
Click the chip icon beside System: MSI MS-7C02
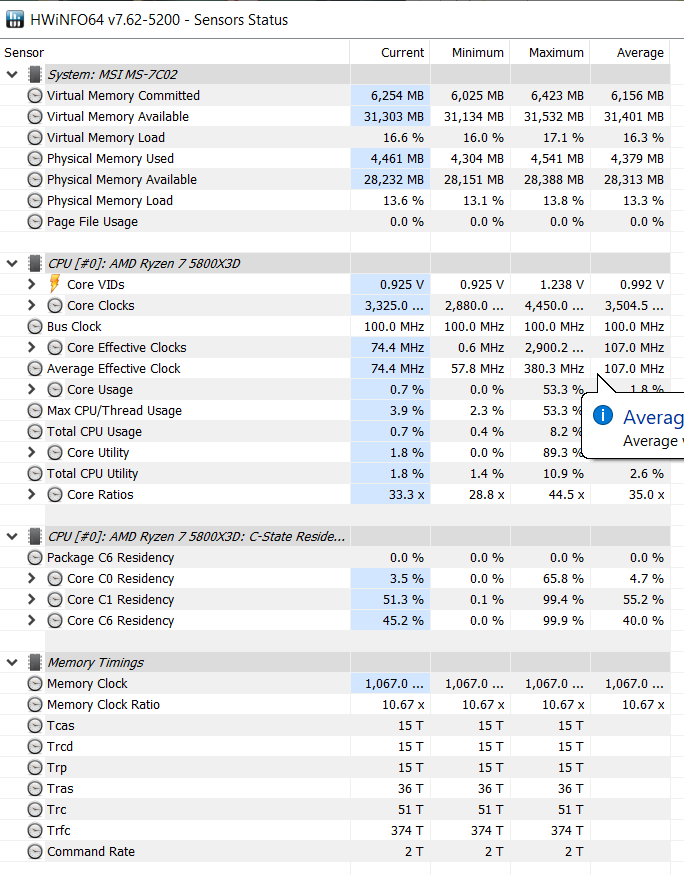point(35,74)
